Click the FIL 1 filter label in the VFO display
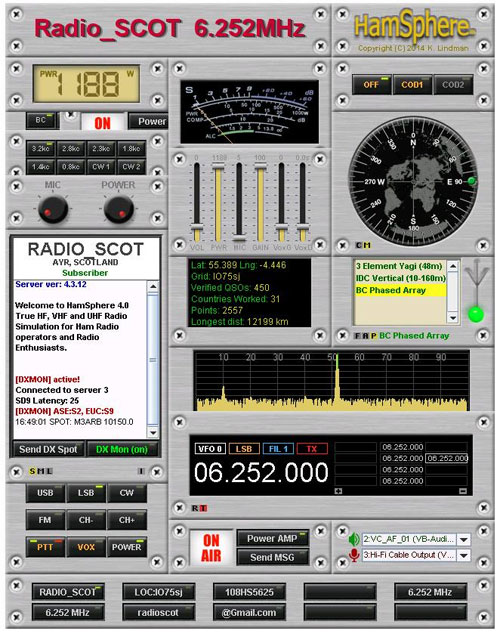The height and width of the screenshot is (634, 500). [278, 449]
